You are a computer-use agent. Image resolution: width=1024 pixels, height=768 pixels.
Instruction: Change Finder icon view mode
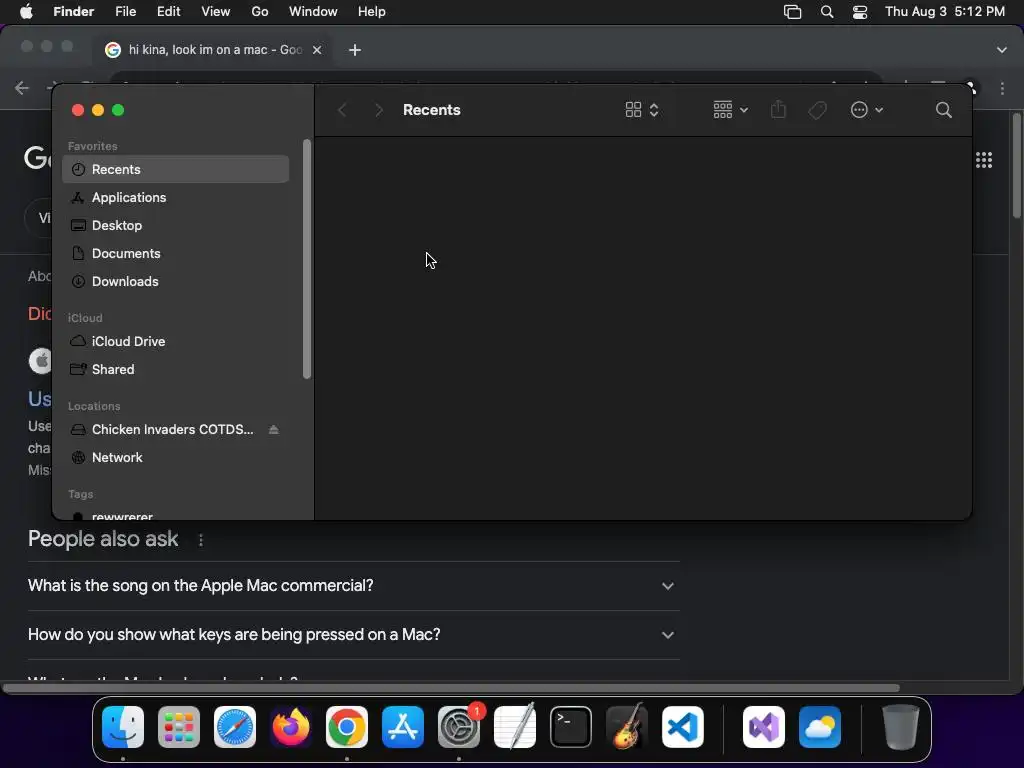click(x=642, y=110)
